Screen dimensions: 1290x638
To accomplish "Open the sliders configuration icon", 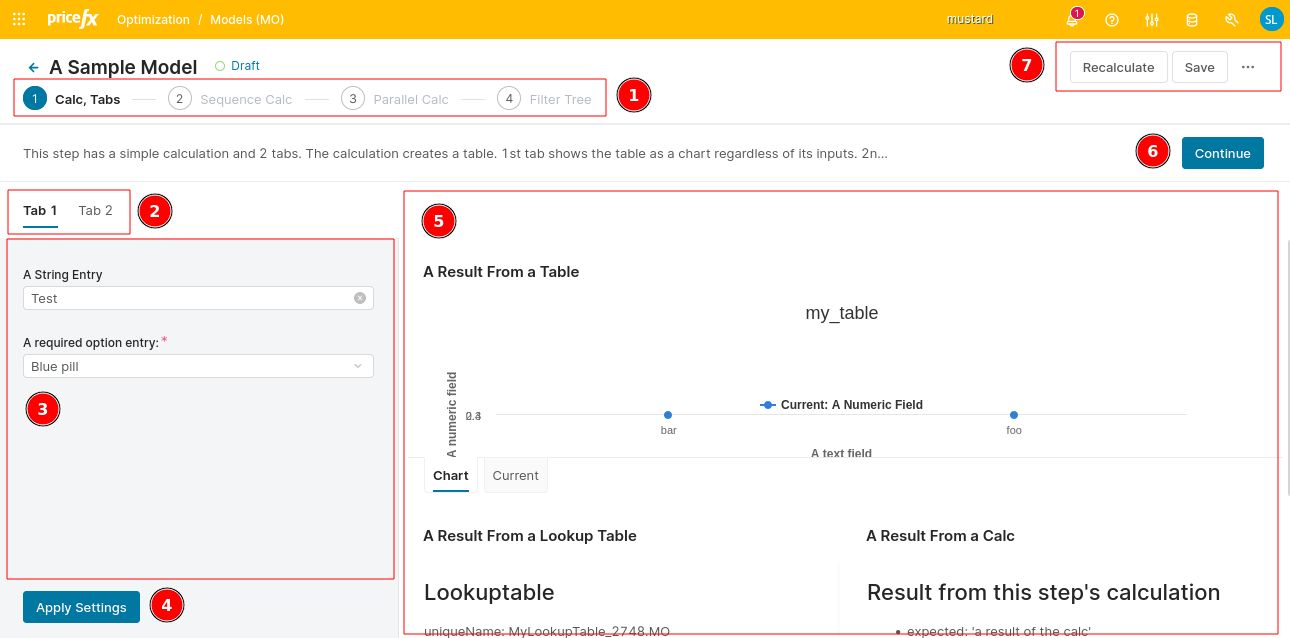I will coord(1152,20).
